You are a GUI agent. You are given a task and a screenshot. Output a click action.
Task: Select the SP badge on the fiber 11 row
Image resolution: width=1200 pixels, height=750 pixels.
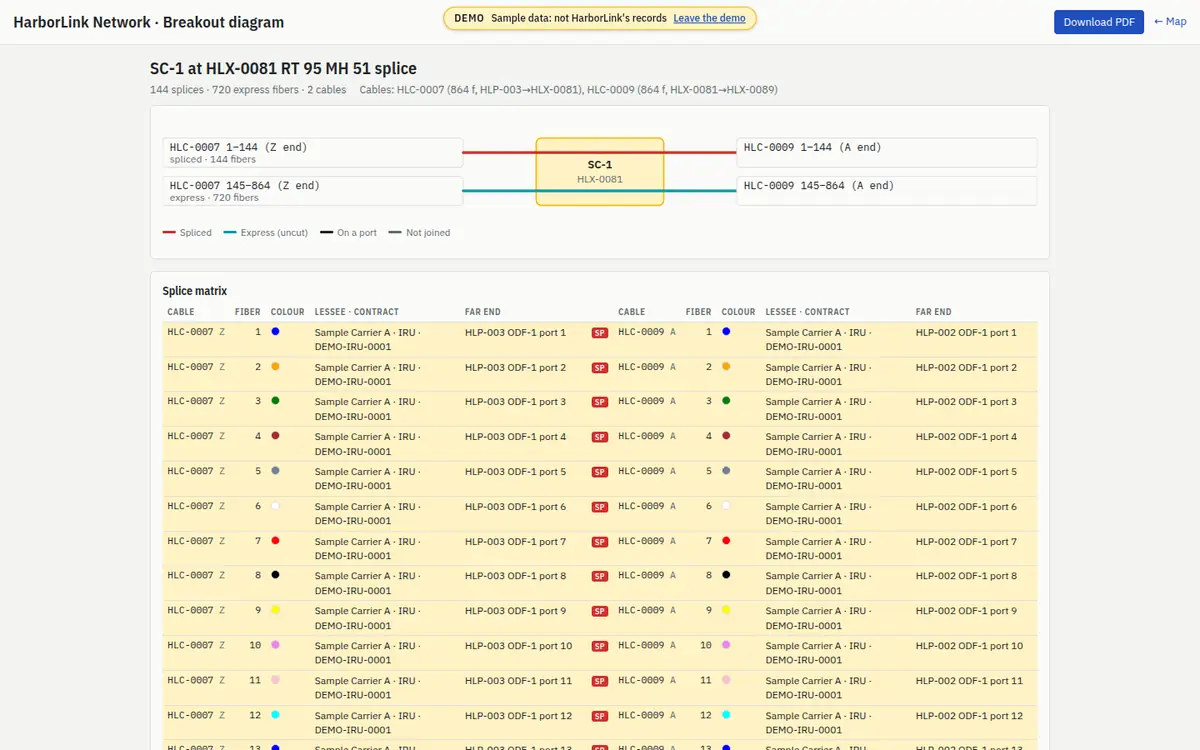coord(600,681)
